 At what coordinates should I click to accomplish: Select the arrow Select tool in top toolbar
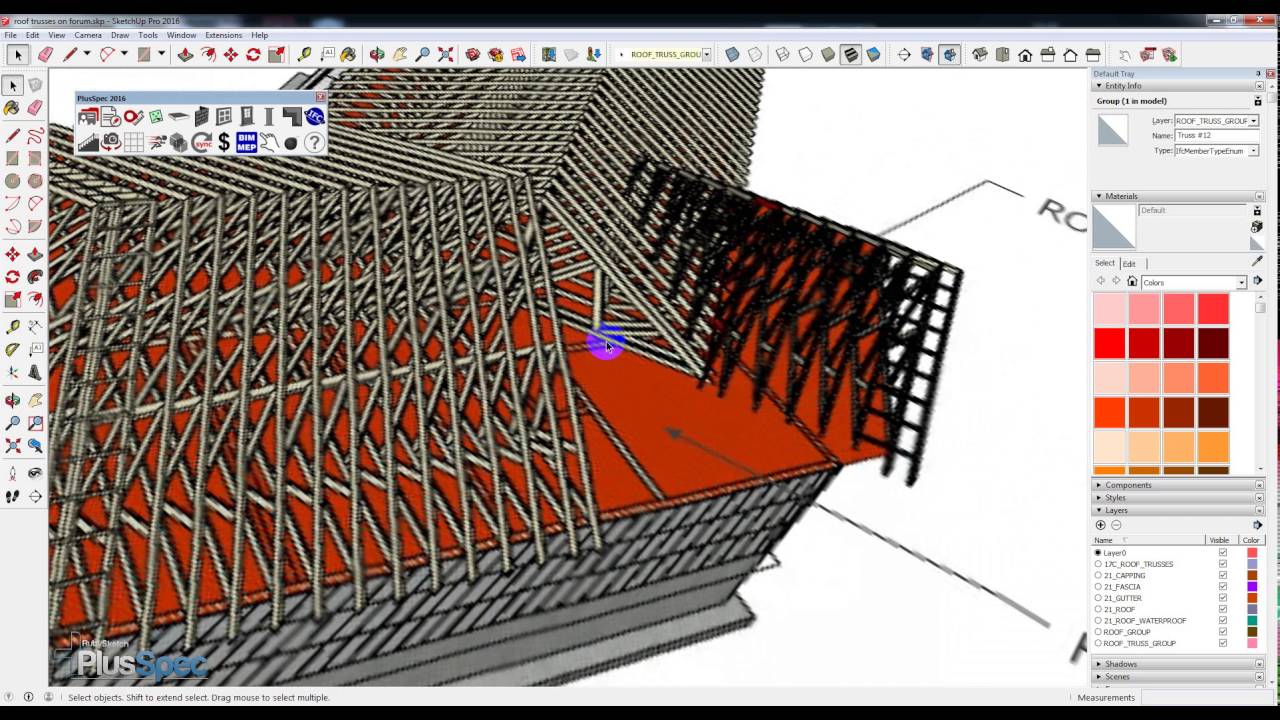(18, 55)
